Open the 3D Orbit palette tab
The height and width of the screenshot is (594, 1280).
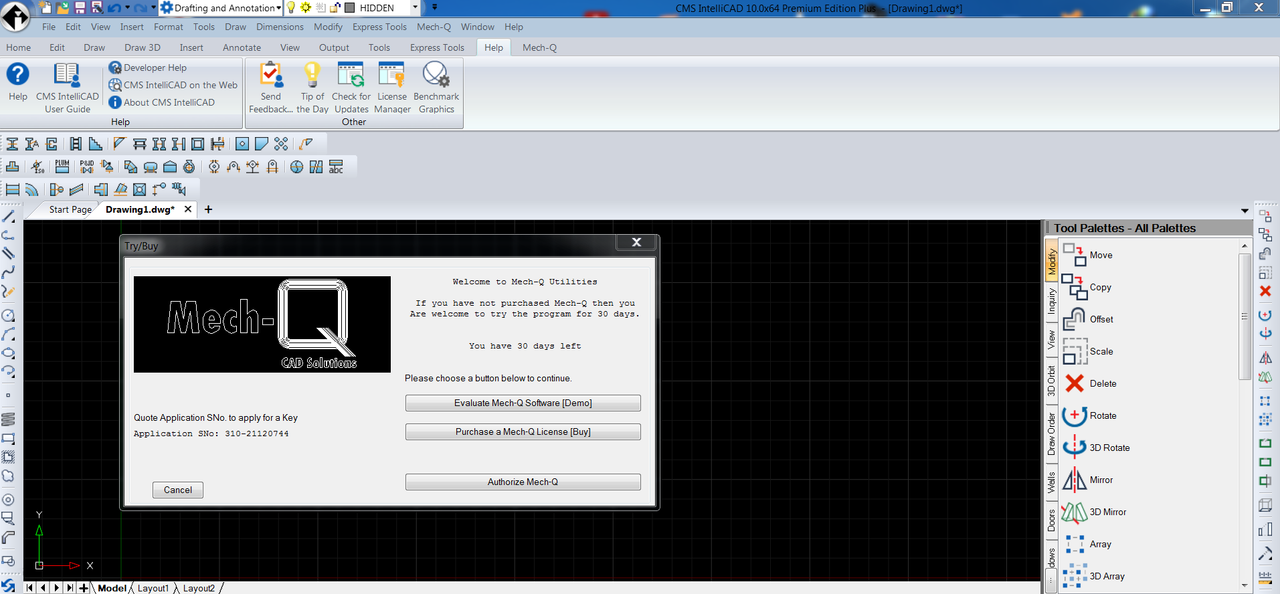[x=1051, y=381]
